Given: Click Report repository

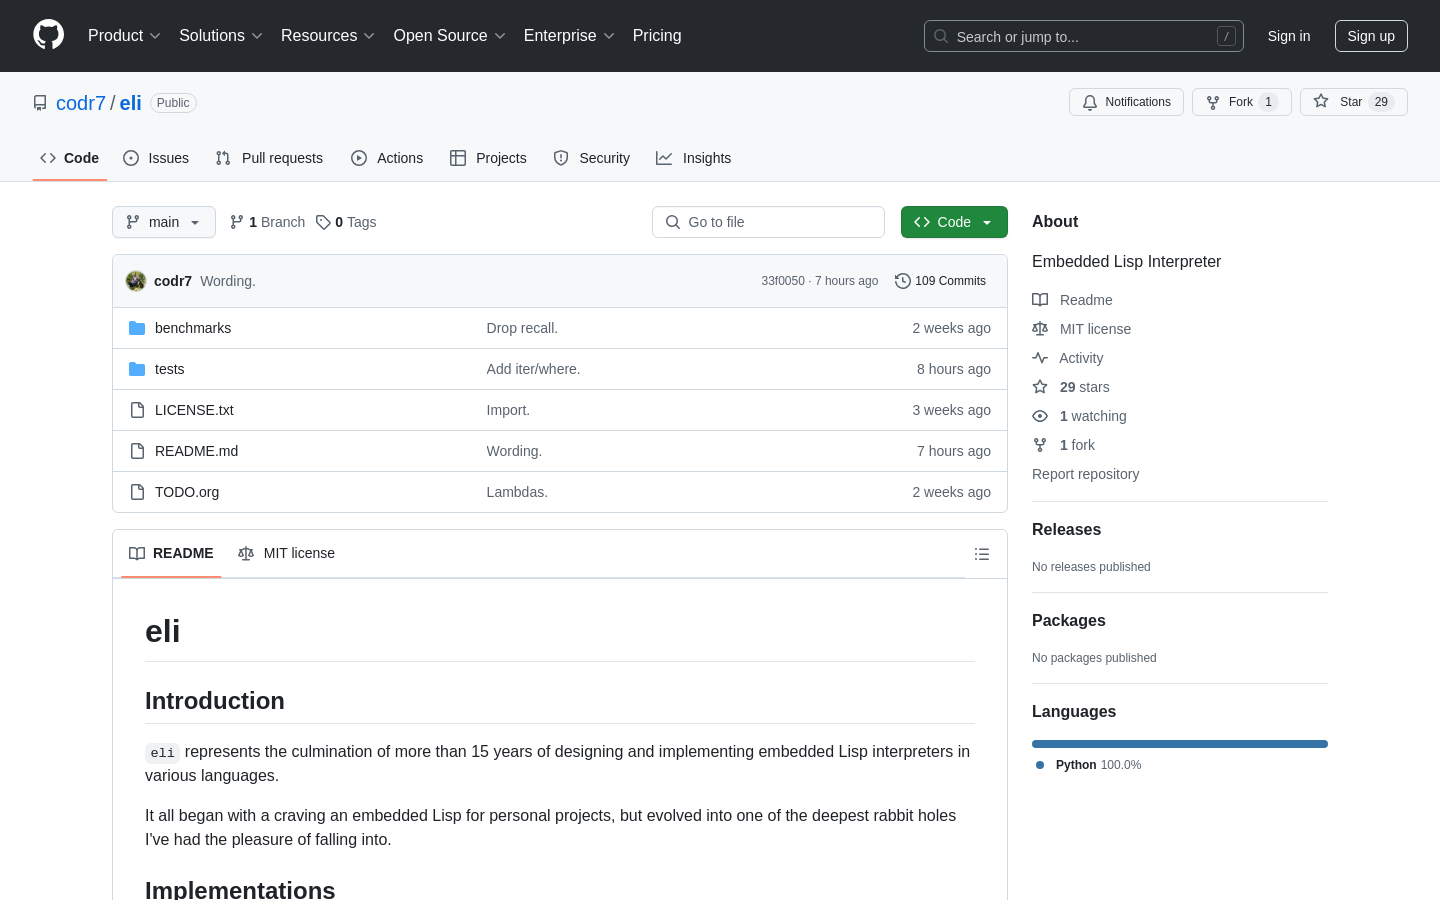Looking at the screenshot, I should pyautogui.click(x=1085, y=474).
